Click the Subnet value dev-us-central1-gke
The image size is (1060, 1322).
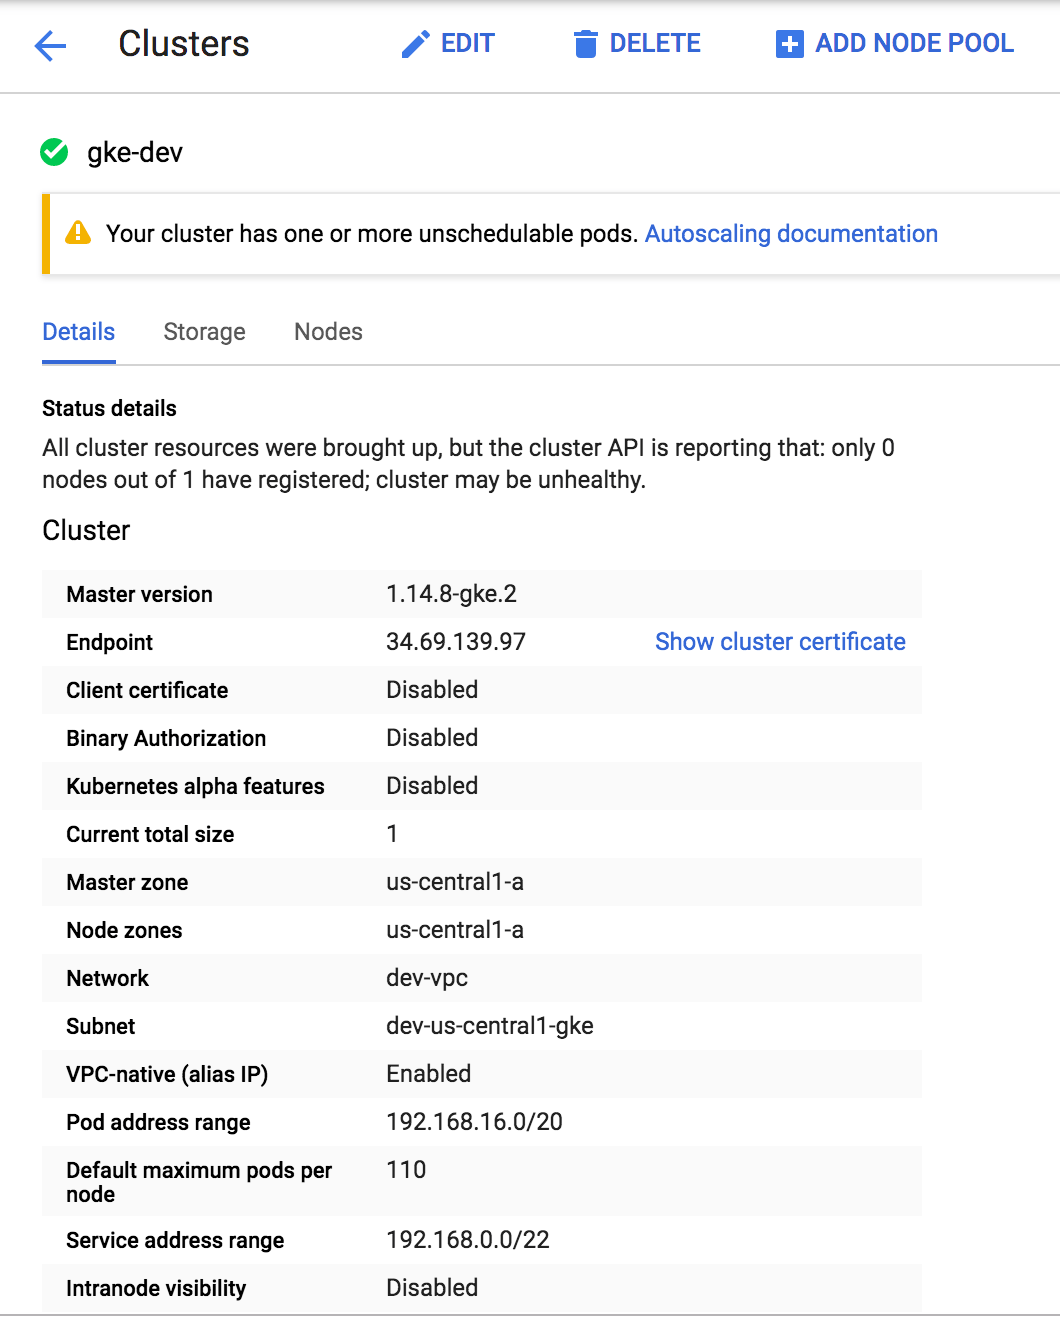490,1026
